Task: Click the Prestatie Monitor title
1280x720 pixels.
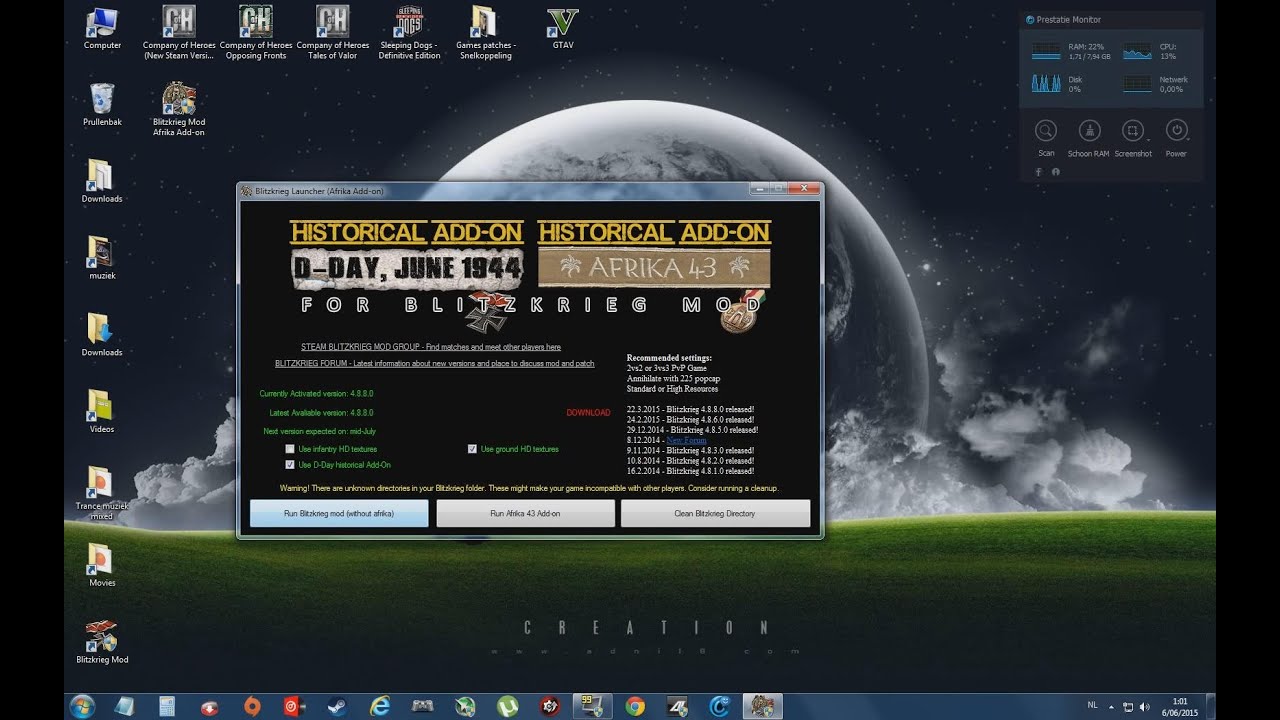Action: tap(1069, 19)
